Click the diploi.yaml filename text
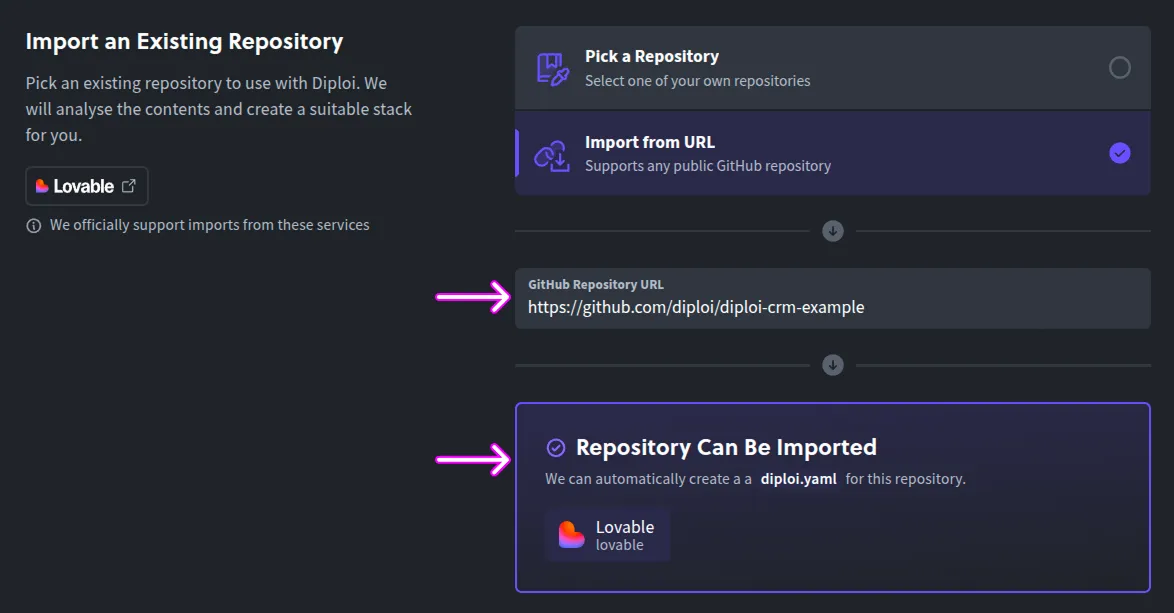 (798, 479)
